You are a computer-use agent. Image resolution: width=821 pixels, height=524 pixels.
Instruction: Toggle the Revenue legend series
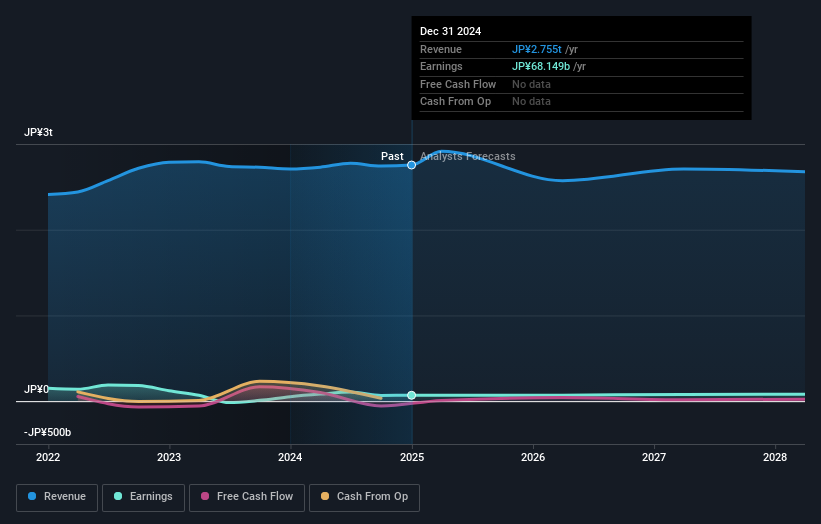[x=57, y=497]
